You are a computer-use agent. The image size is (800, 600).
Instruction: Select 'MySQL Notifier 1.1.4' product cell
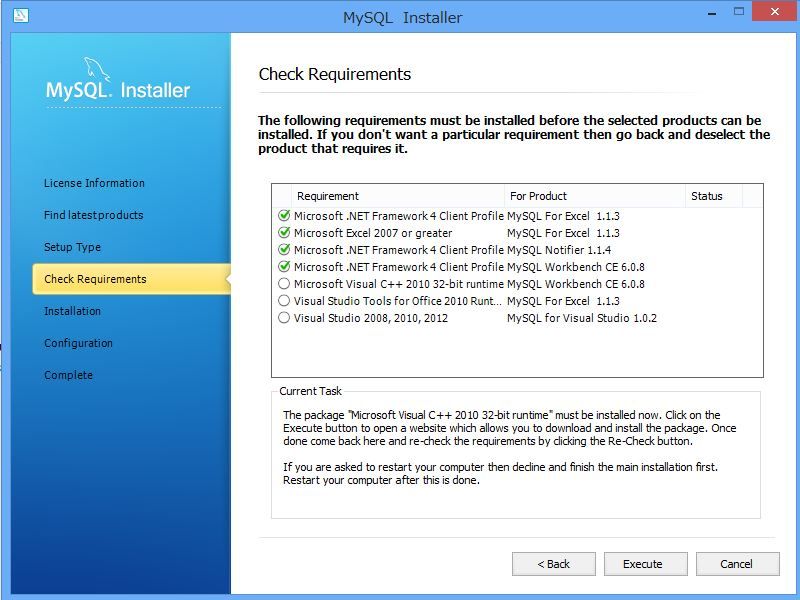coord(559,250)
